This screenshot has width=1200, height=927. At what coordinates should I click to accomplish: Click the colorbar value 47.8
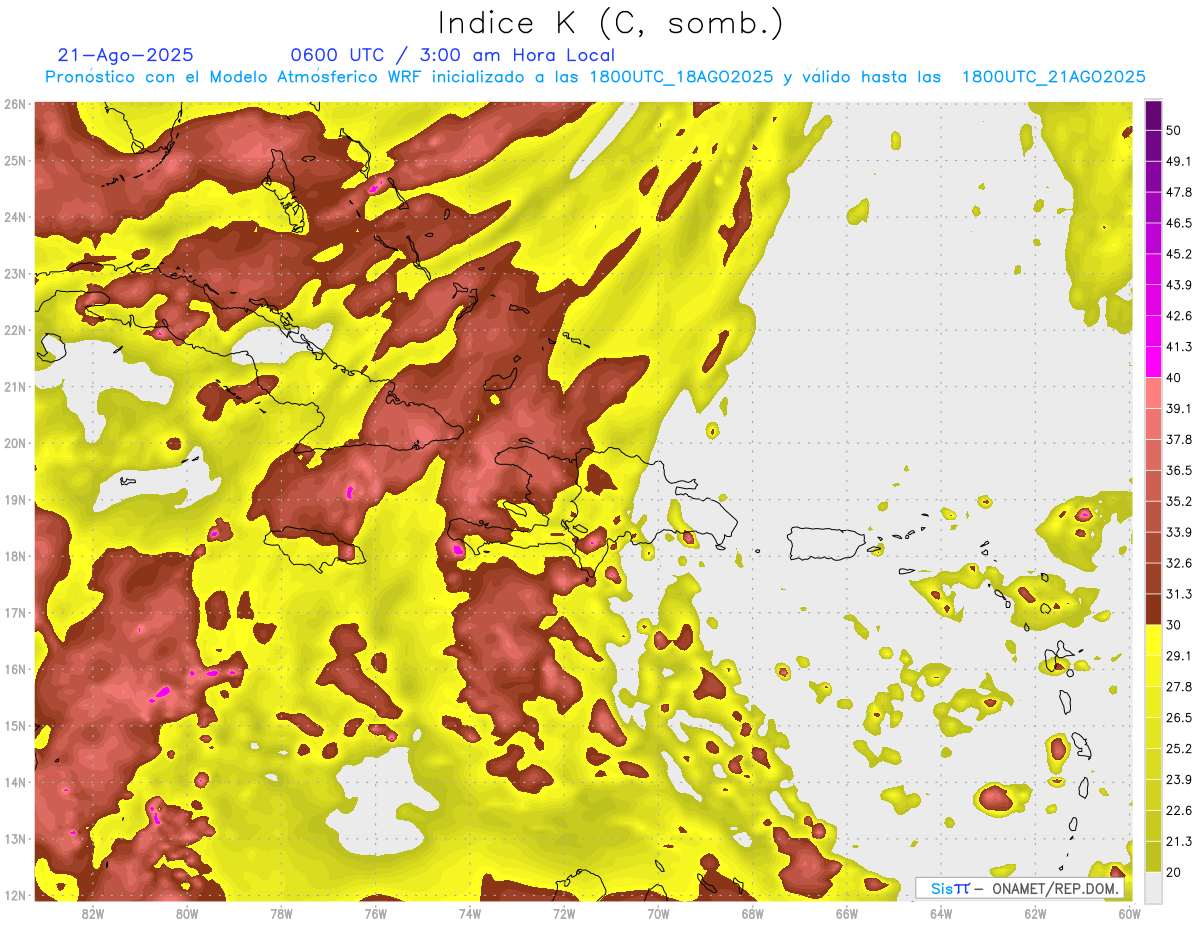coord(1180,192)
